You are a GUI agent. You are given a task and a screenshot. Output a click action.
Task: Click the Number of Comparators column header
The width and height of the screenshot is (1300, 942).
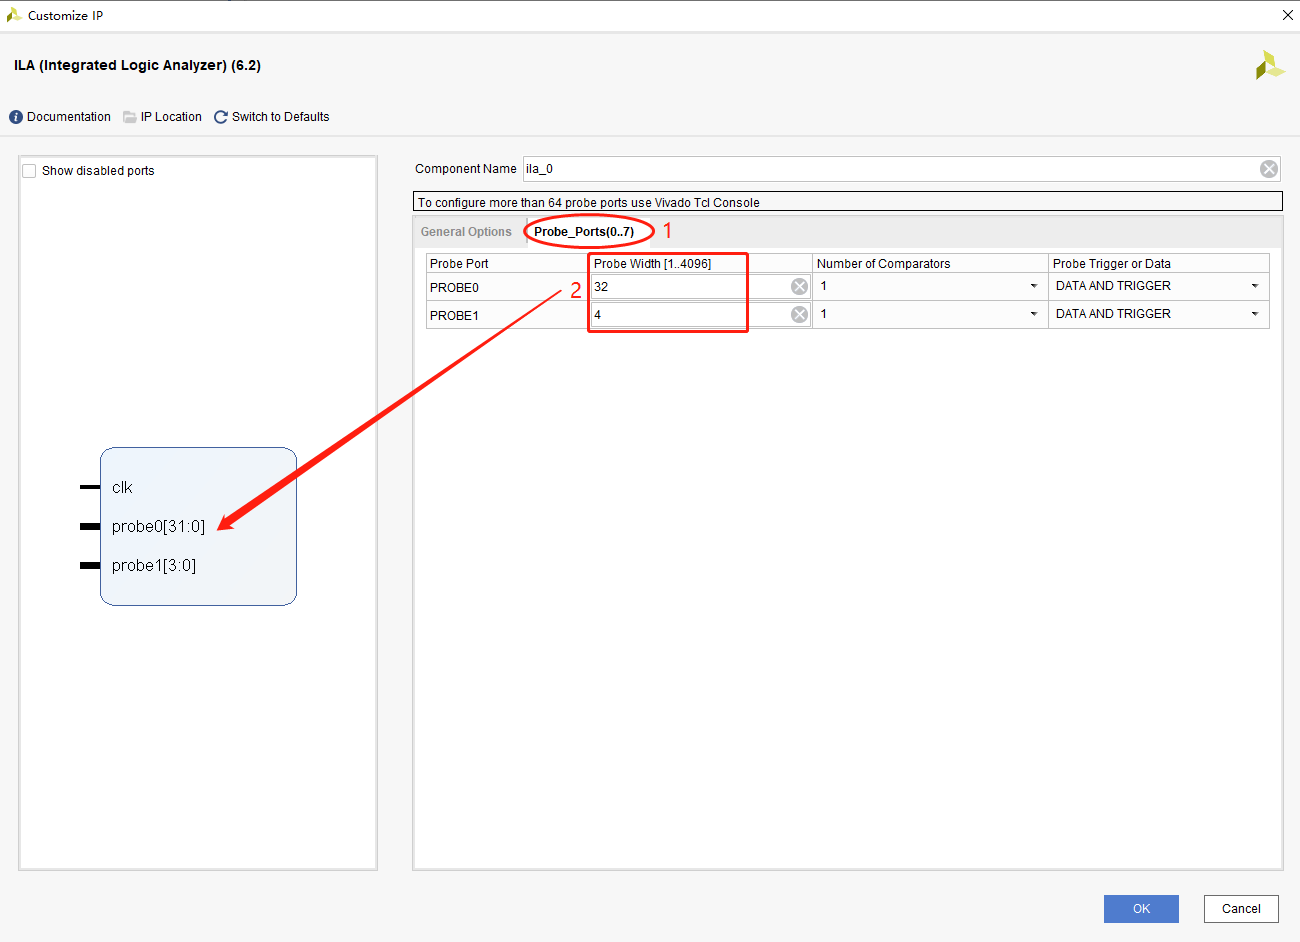pyautogui.click(x=930, y=264)
